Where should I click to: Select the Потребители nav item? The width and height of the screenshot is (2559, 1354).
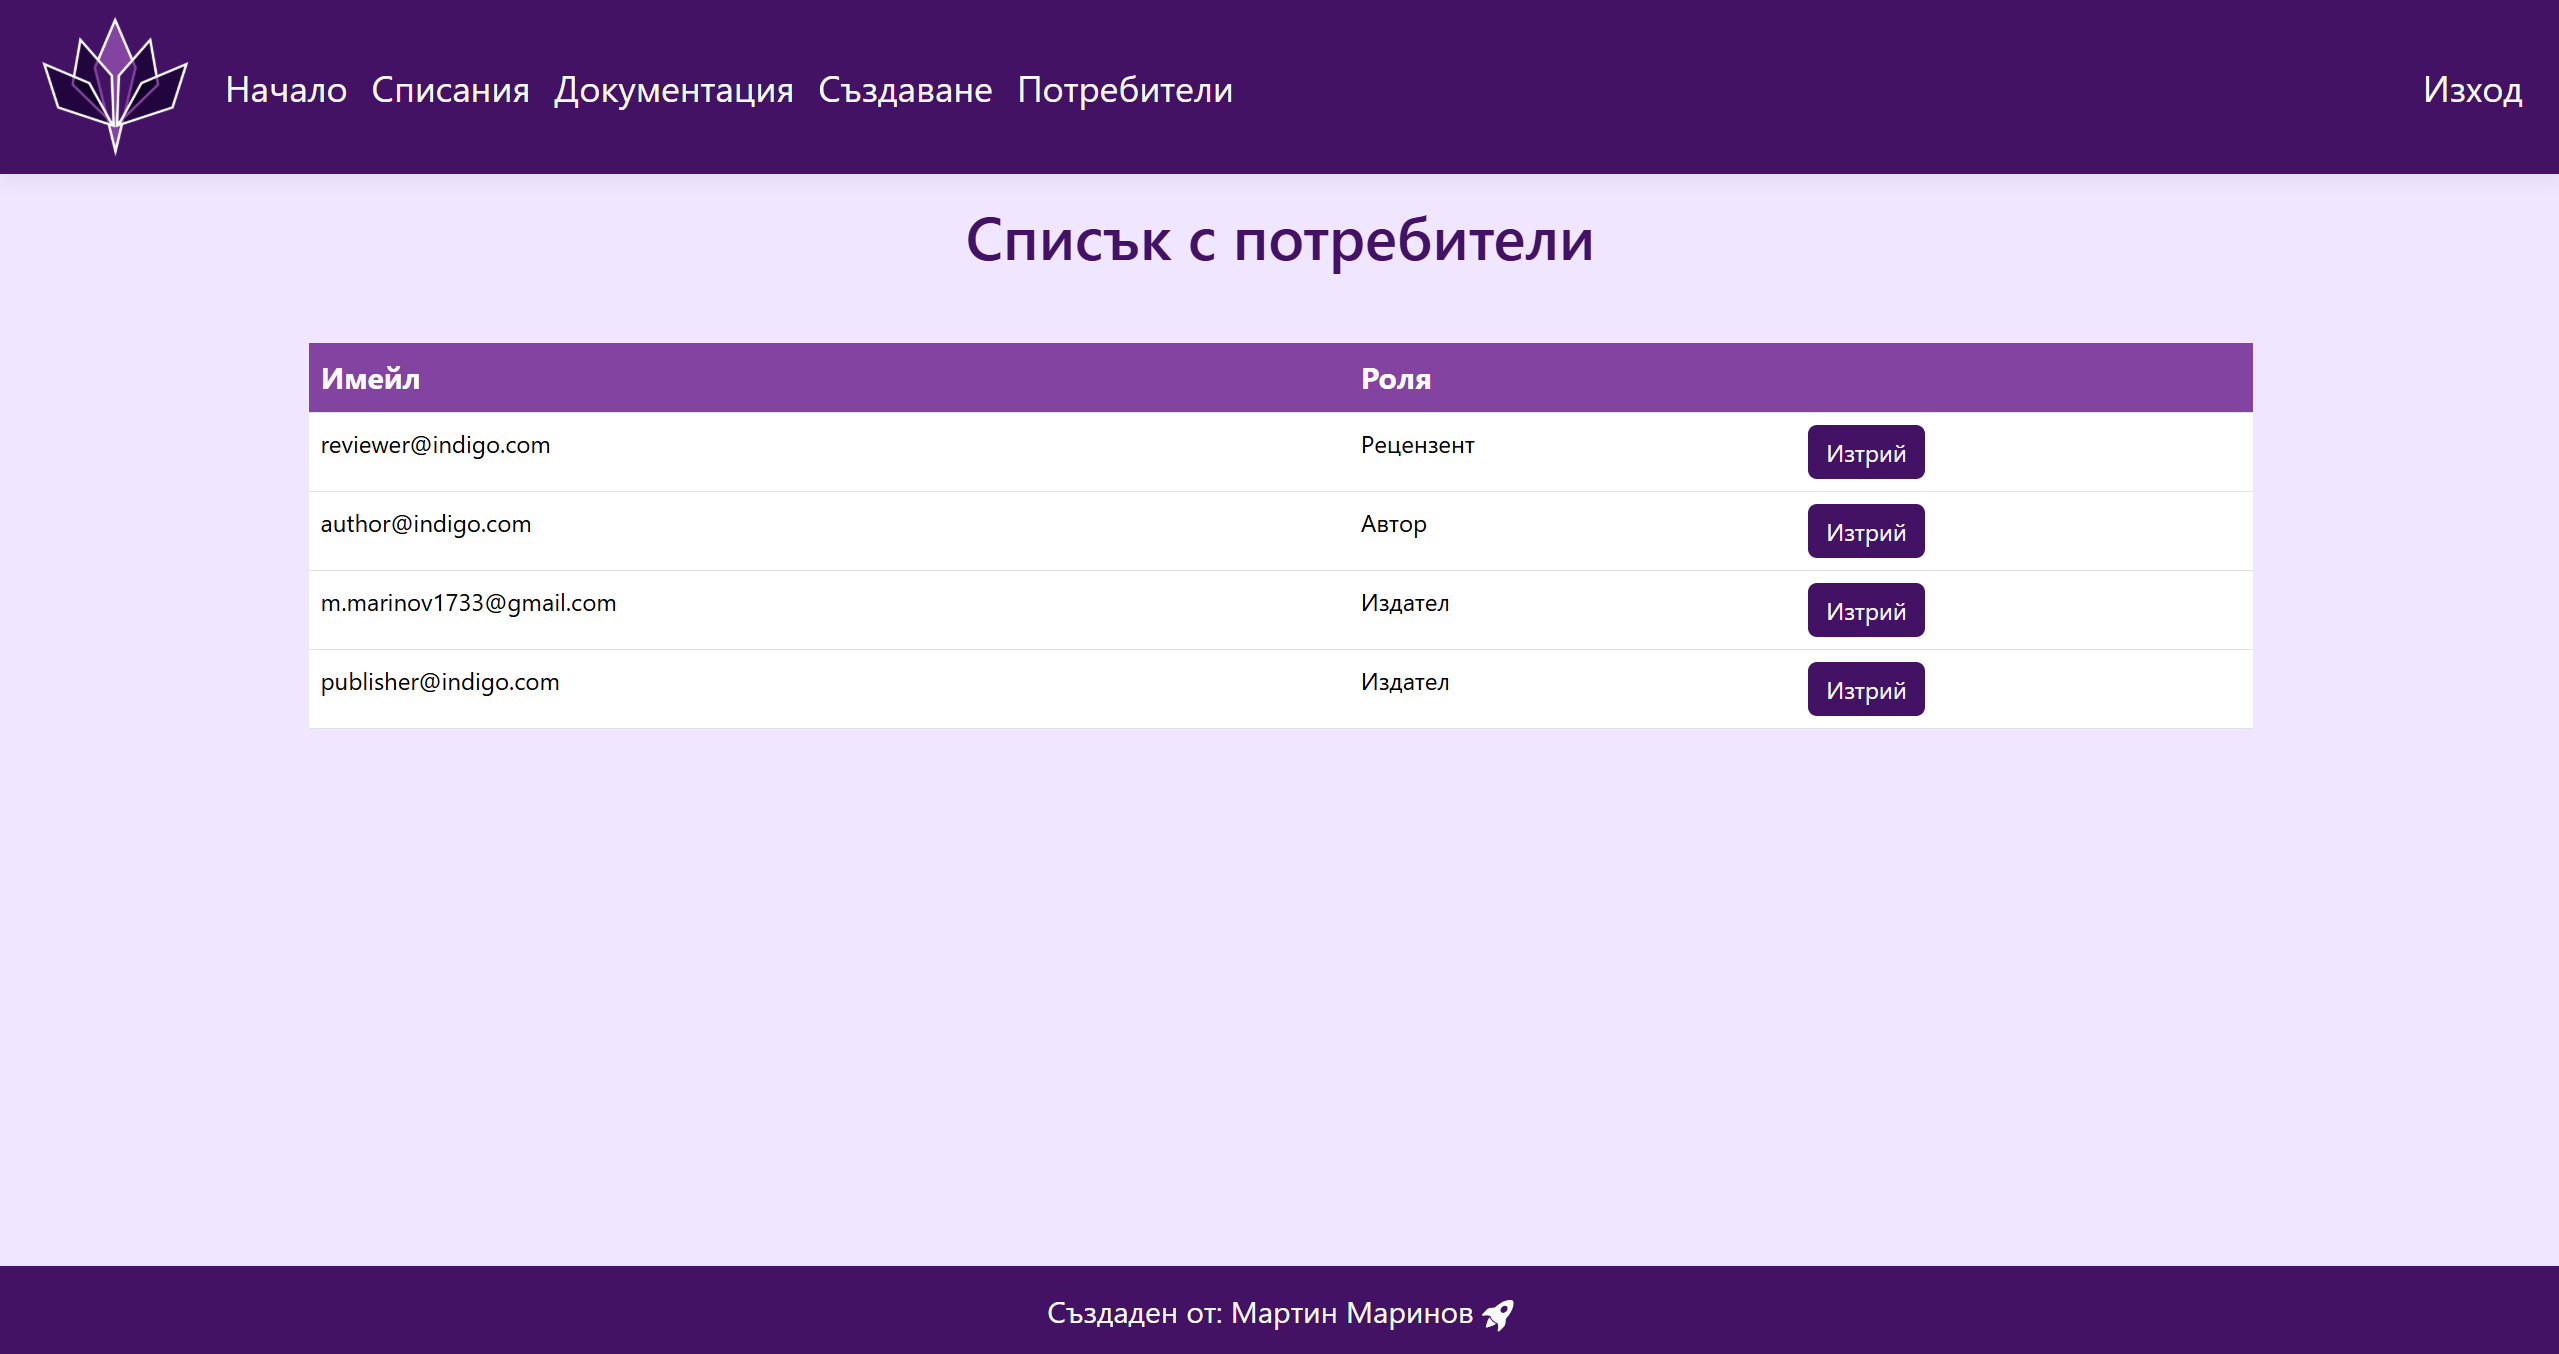(x=1125, y=90)
